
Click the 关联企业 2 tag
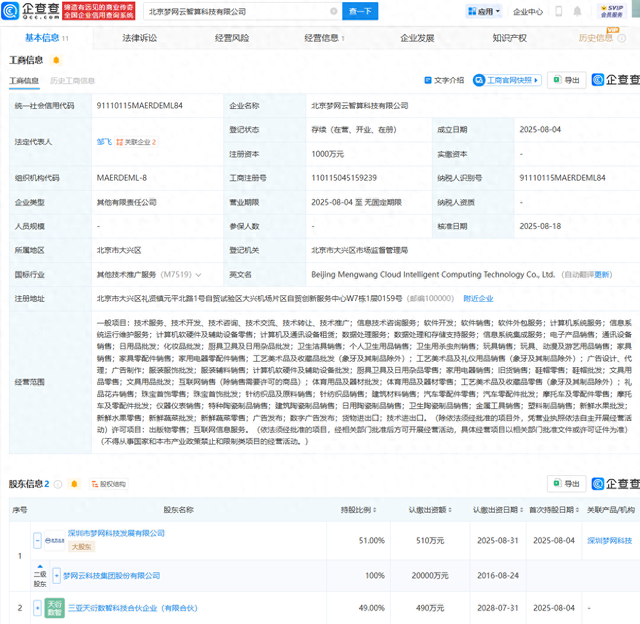point(136,142)
